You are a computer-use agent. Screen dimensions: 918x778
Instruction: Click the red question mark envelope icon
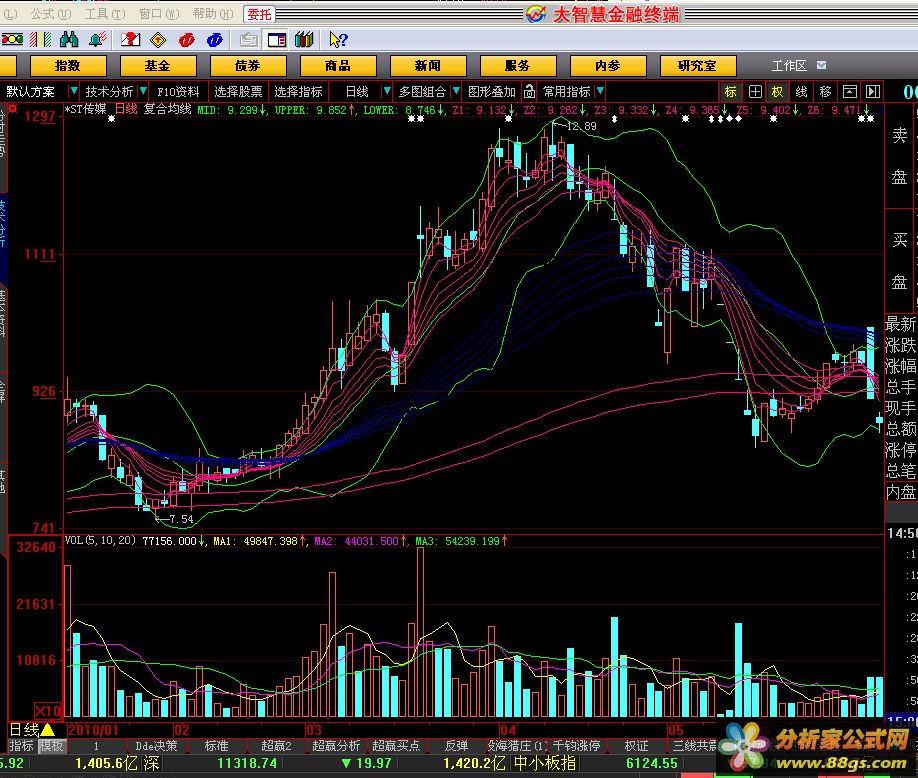pyautogui.click(x=130, y=39)
